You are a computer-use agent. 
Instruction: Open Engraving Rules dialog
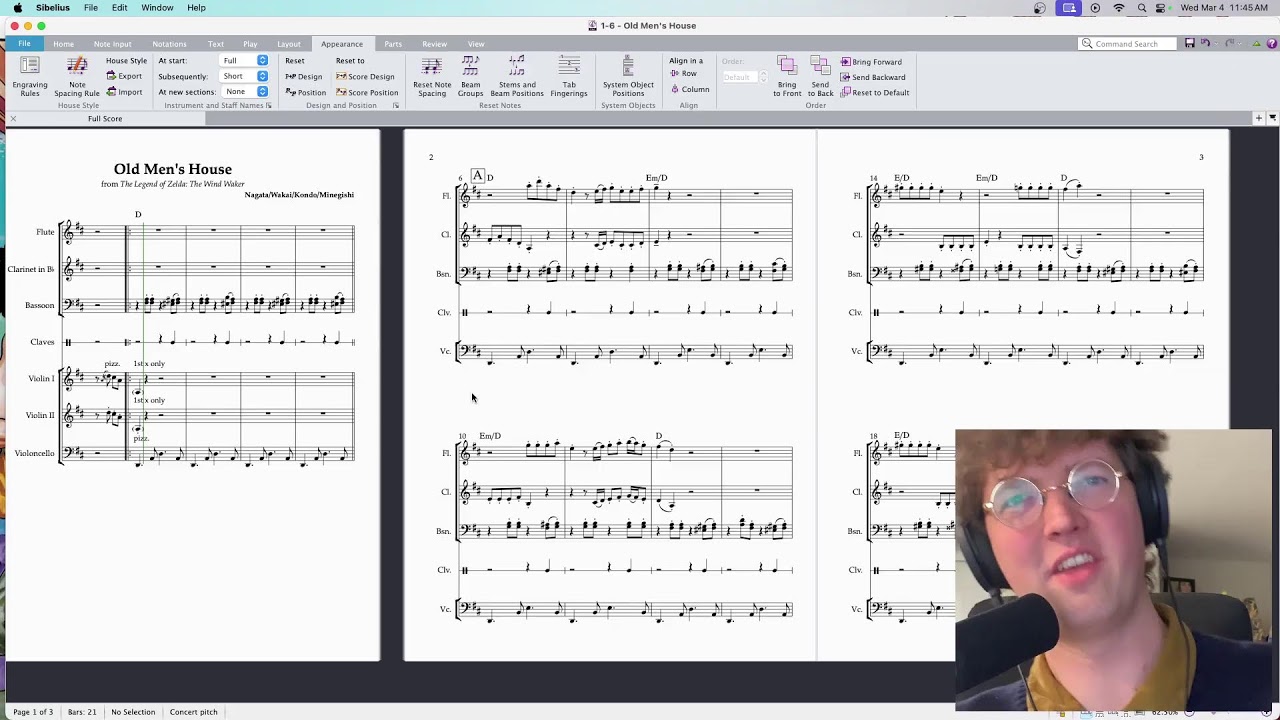(30, 76)
